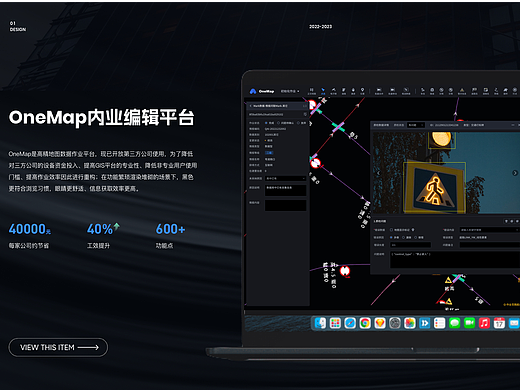Click the 40000 statistic

tap(30, 229)
